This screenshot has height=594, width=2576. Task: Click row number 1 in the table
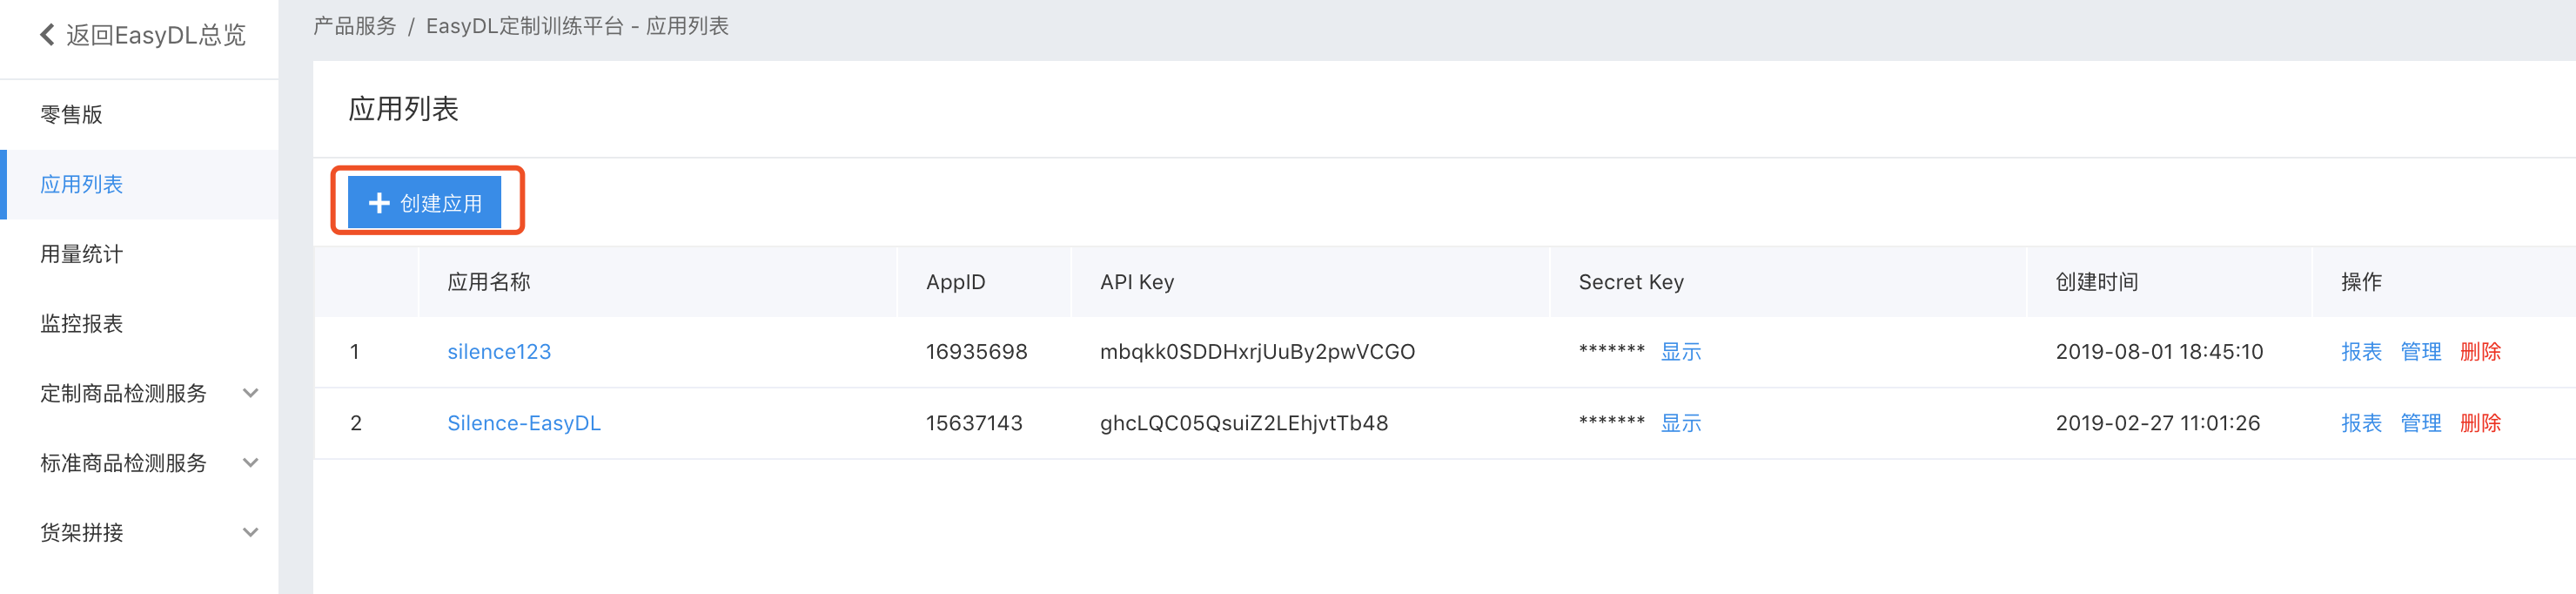click(x=354, y=352)
